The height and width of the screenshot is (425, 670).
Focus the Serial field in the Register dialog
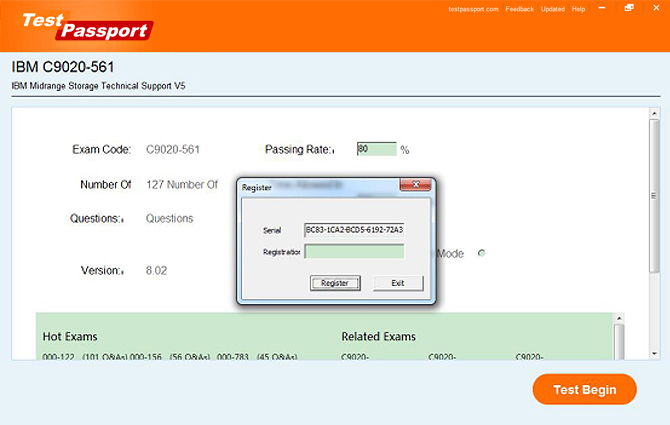pos(354,229)
